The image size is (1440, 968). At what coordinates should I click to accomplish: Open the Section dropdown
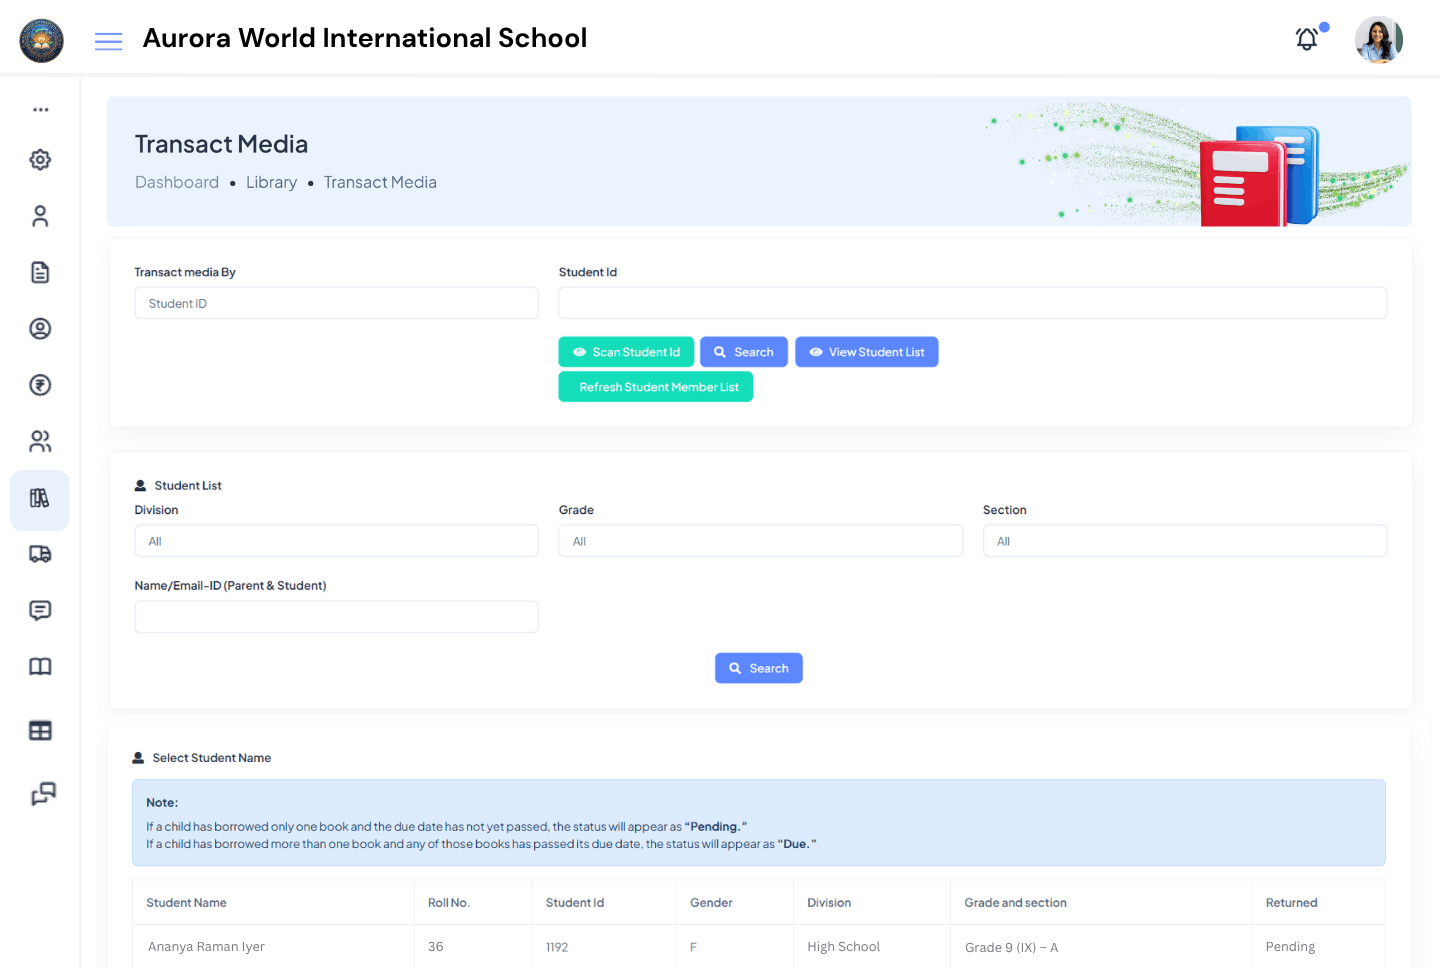[x=1184, y=540]
